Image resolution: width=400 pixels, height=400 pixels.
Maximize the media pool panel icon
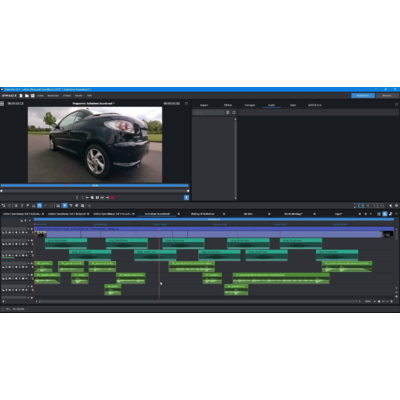click(x=396, y=104)
